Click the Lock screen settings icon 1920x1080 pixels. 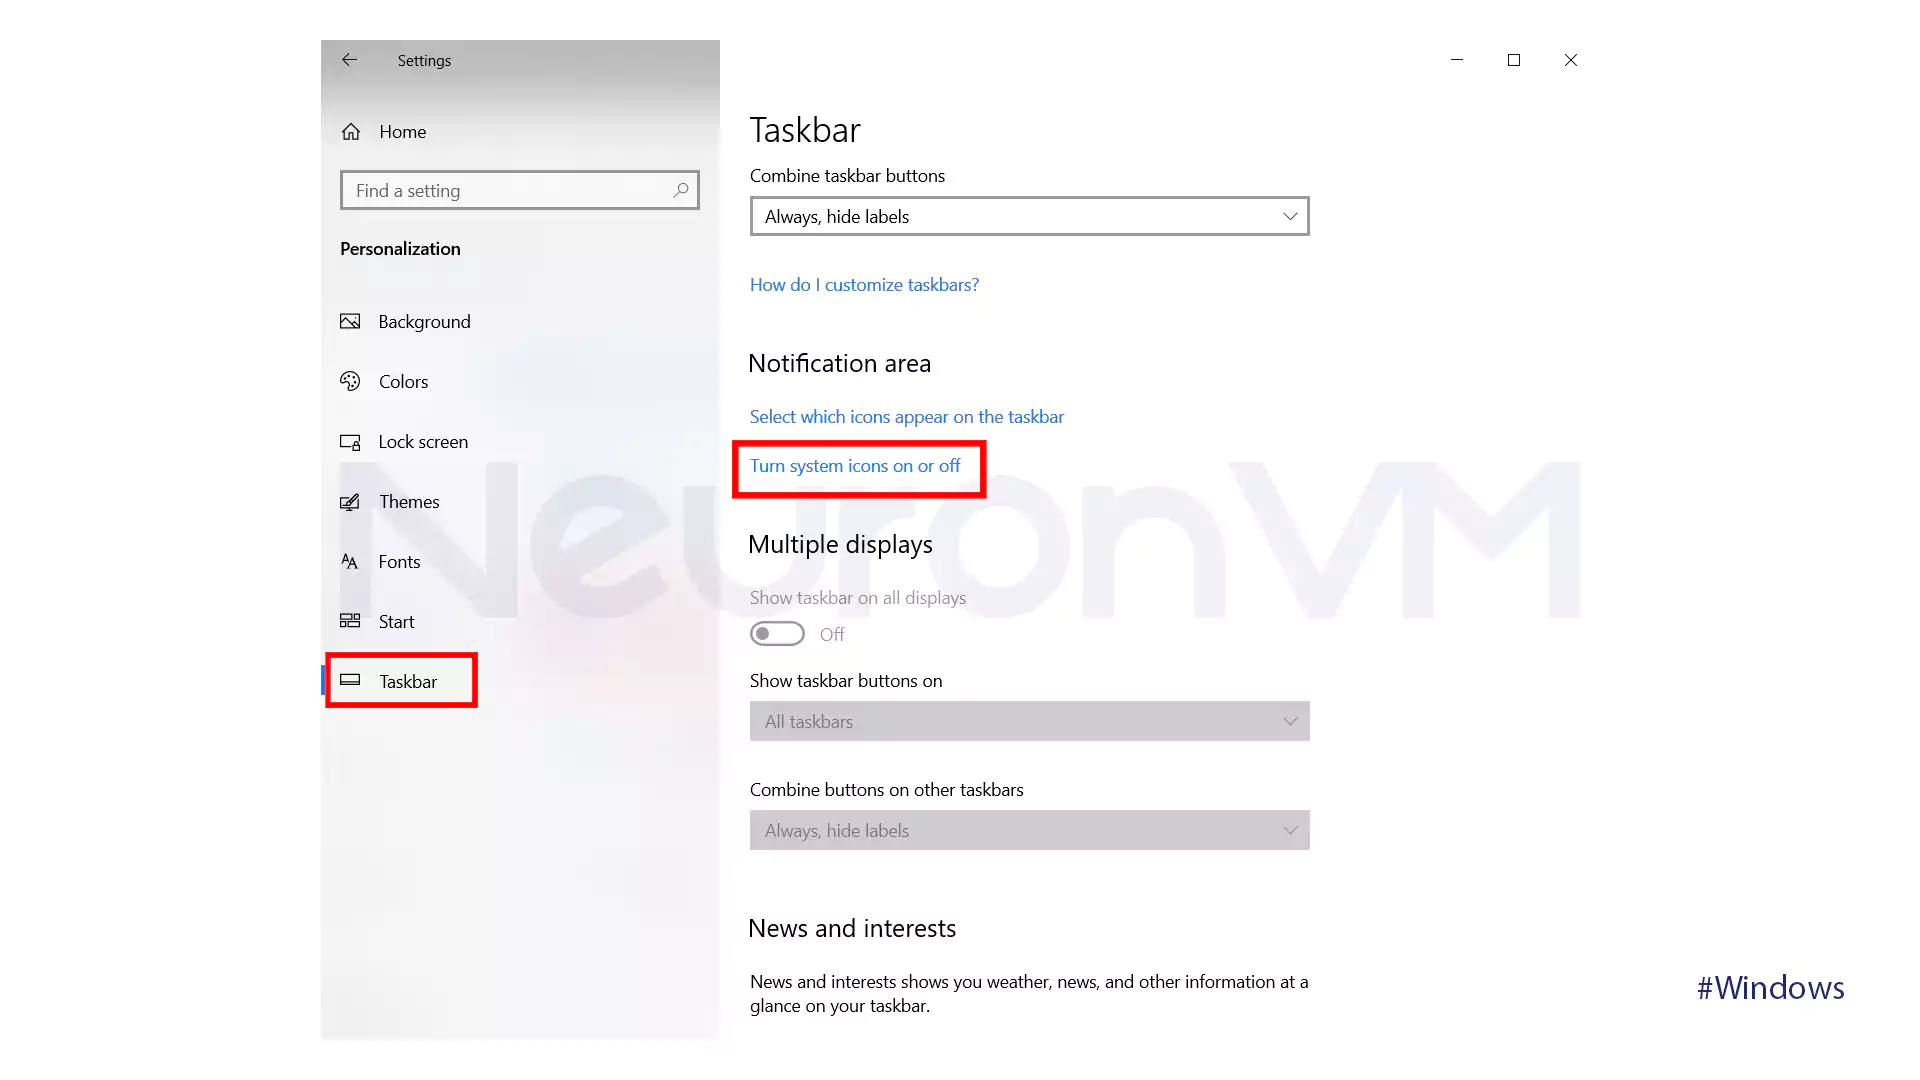click(x=349, y=442)
